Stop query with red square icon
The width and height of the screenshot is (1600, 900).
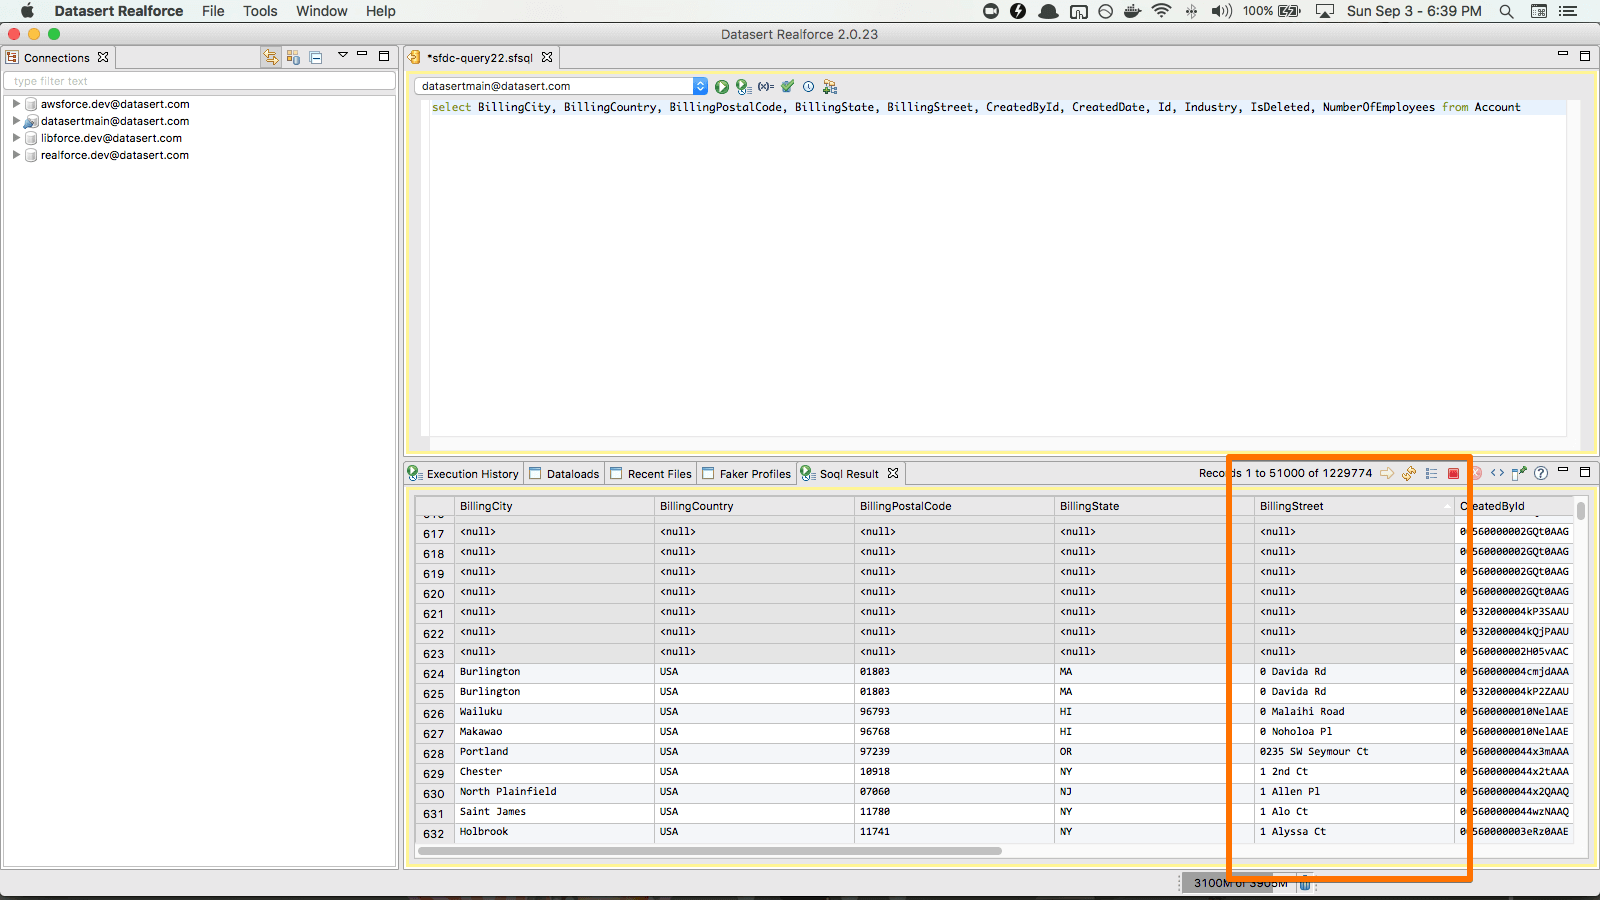coord(1454,474)
